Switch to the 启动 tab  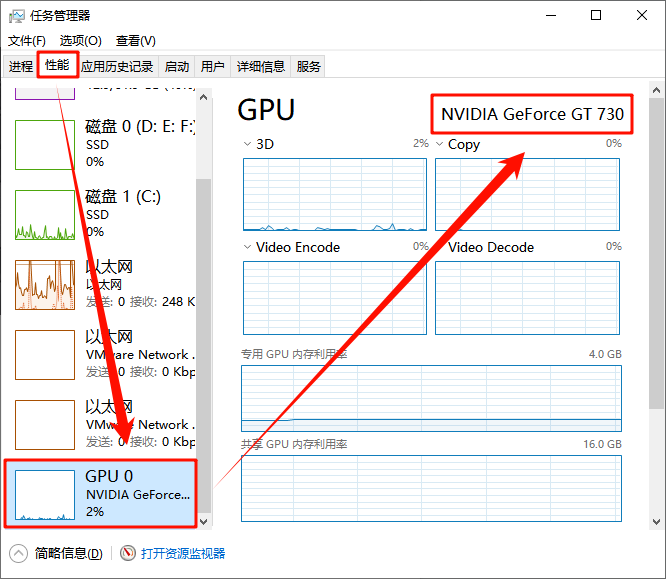point(177,66)
